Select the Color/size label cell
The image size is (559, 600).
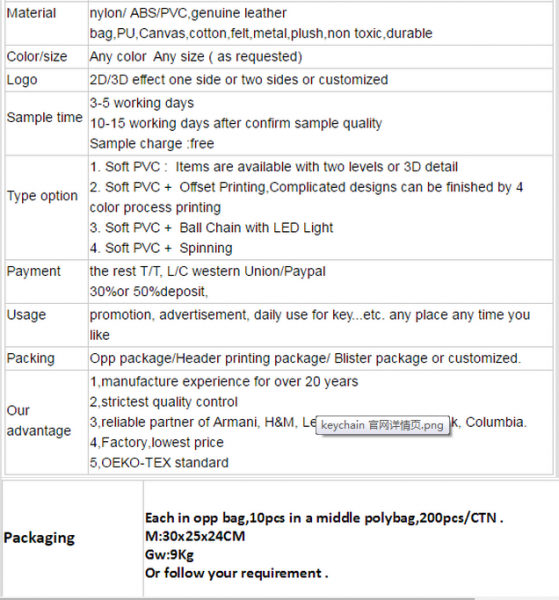coord(37,57)
